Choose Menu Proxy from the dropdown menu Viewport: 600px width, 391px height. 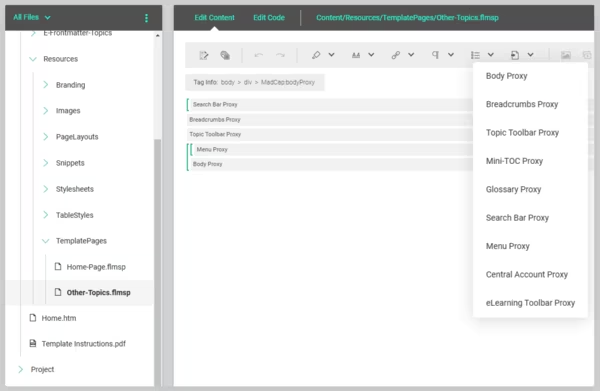pos(530,246)
